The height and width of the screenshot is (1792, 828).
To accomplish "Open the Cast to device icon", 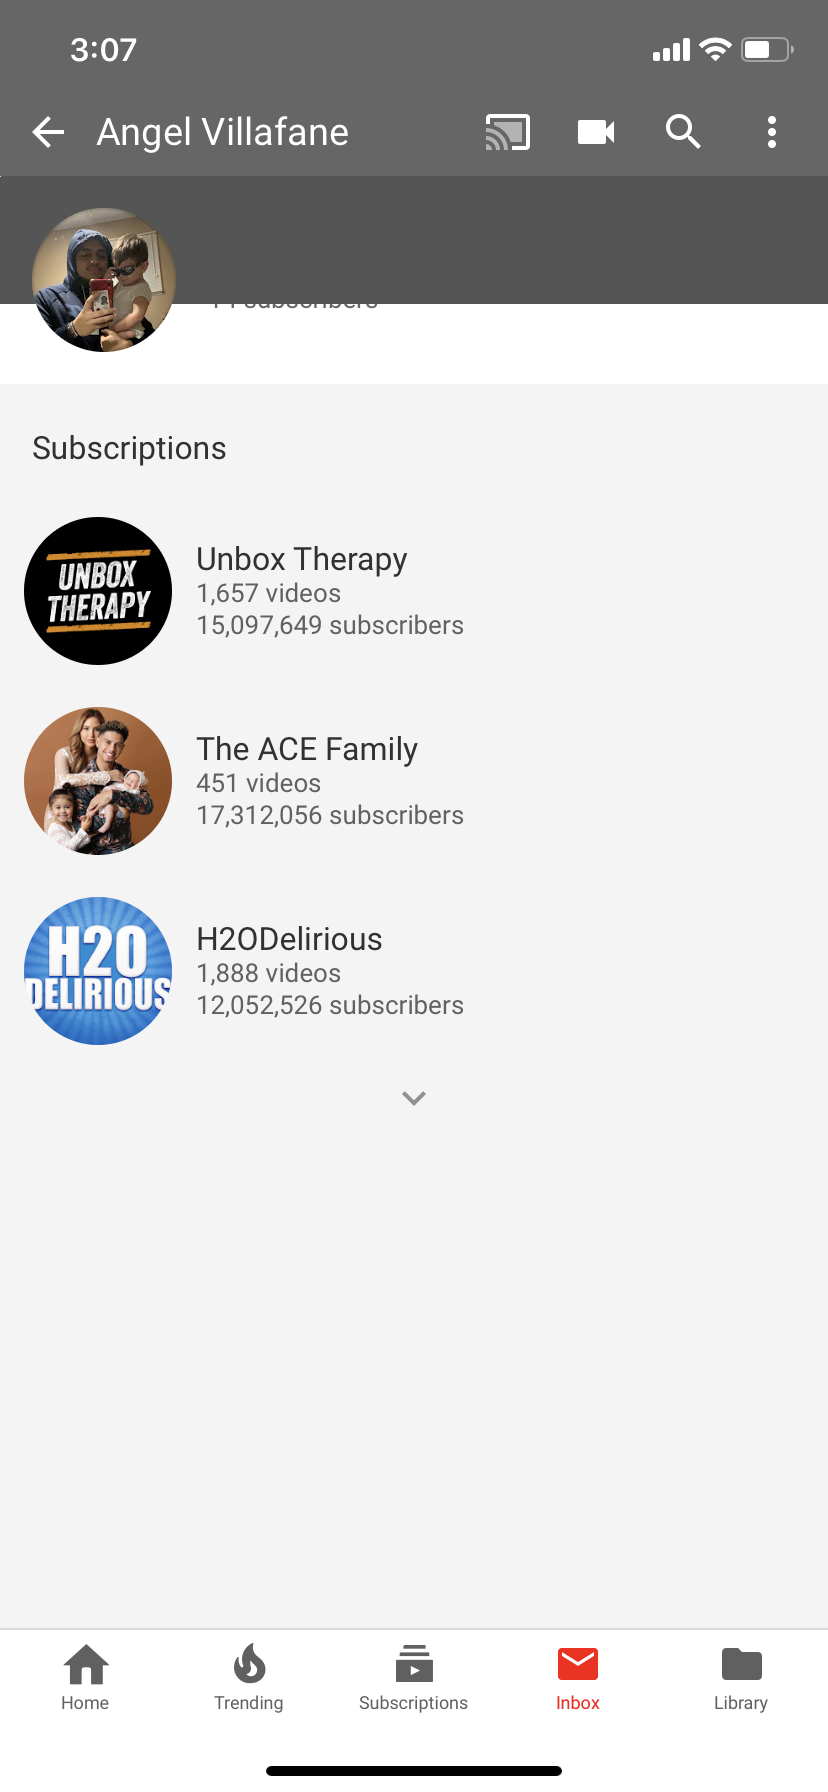I will point(508,132).
